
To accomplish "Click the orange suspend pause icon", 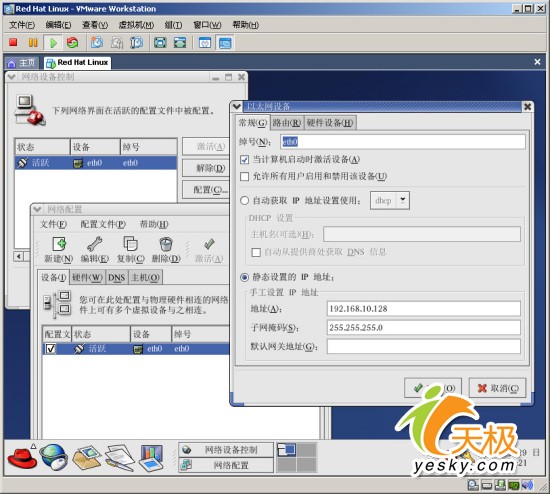I will coord(33,42).
